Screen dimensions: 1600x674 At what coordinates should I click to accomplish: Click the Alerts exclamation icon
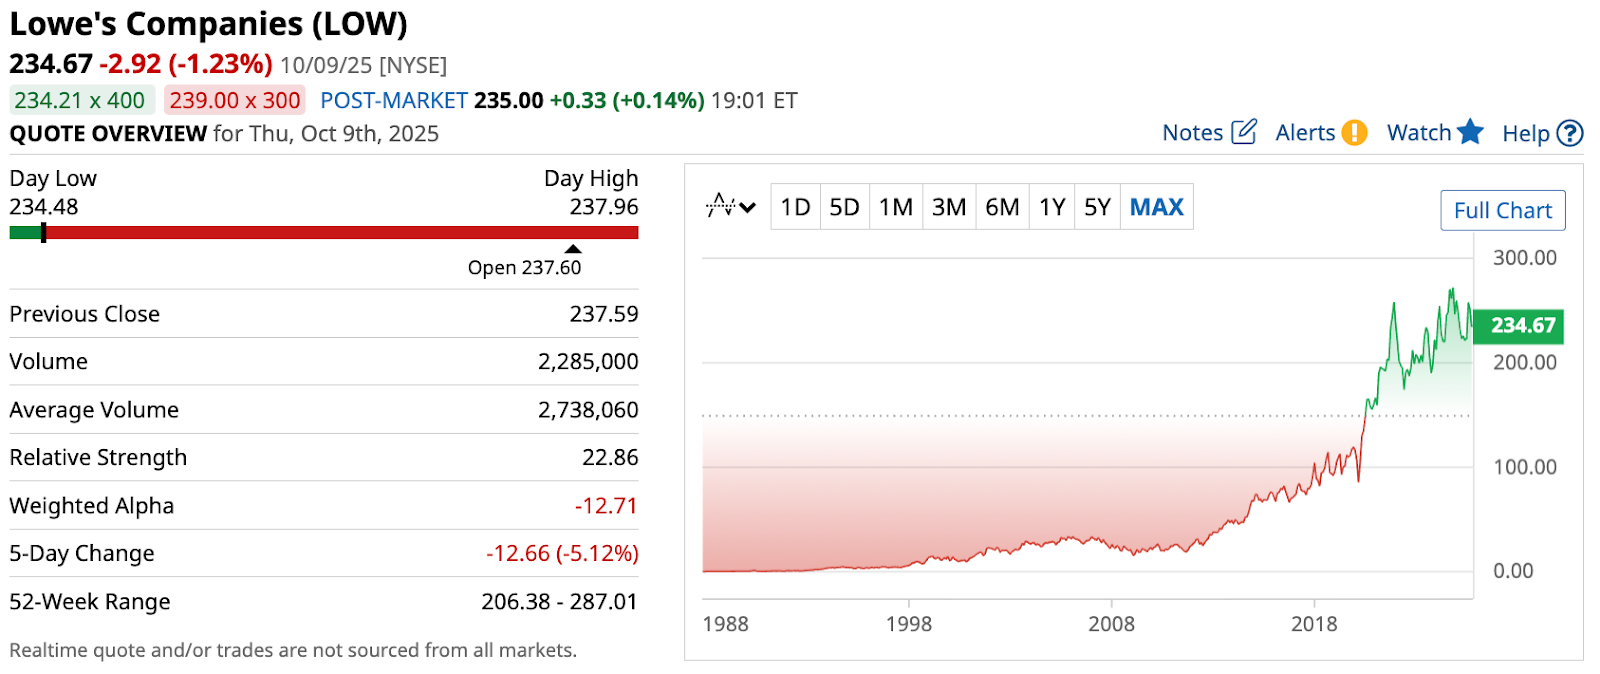1354,132
